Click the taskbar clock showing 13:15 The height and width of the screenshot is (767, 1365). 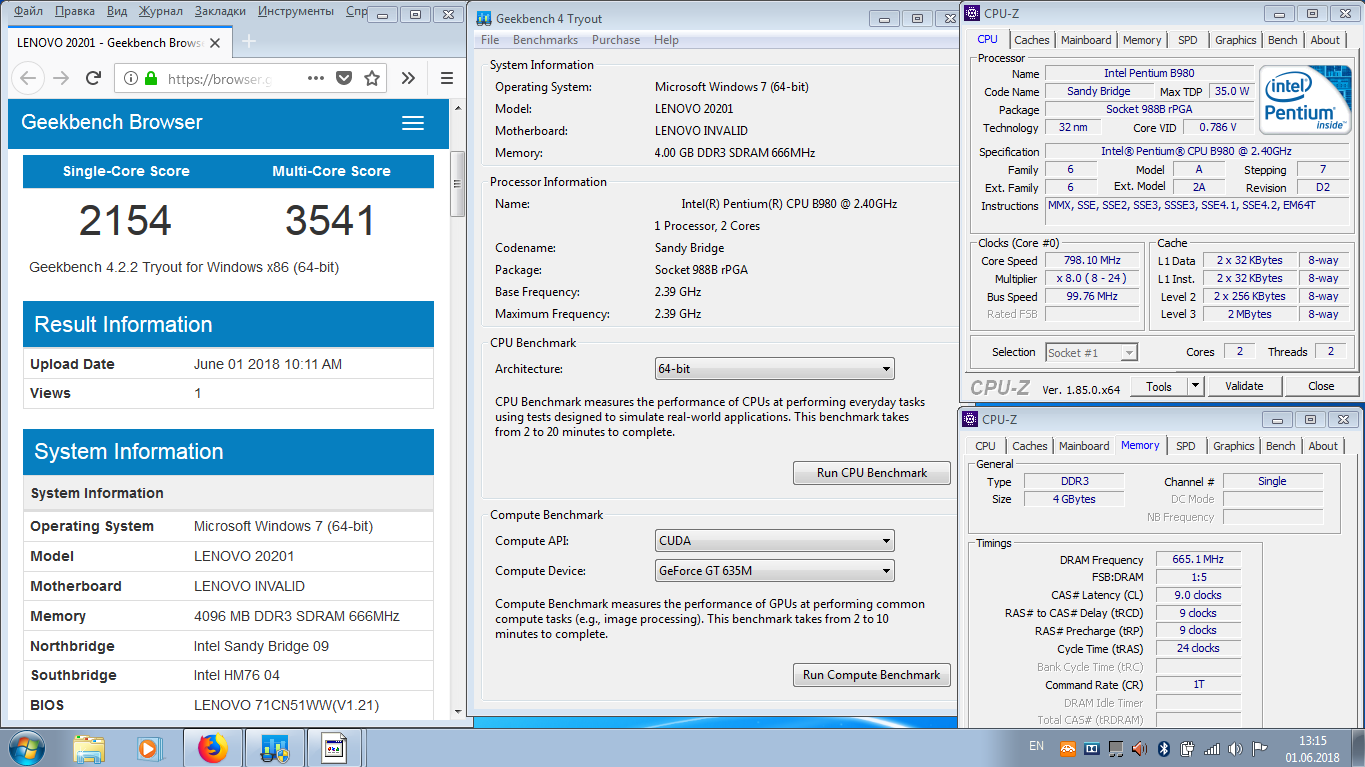pyautogui.click(x=1313, y=748)
